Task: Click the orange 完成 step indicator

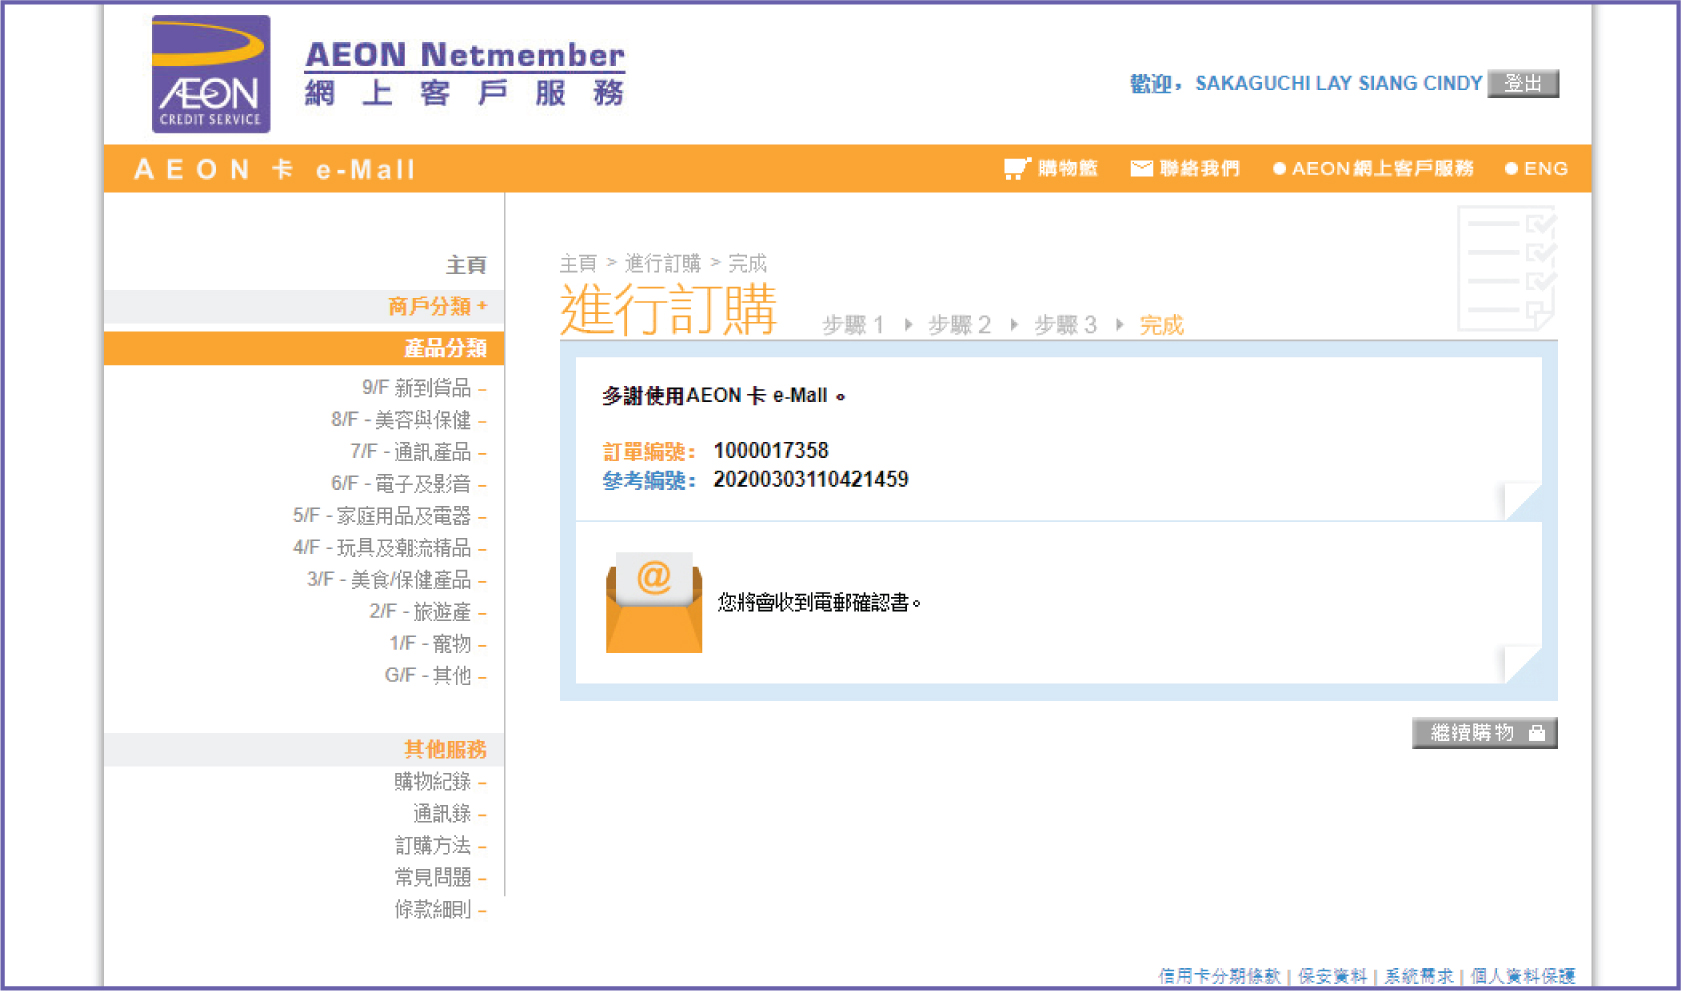Action: (1161, 325)
